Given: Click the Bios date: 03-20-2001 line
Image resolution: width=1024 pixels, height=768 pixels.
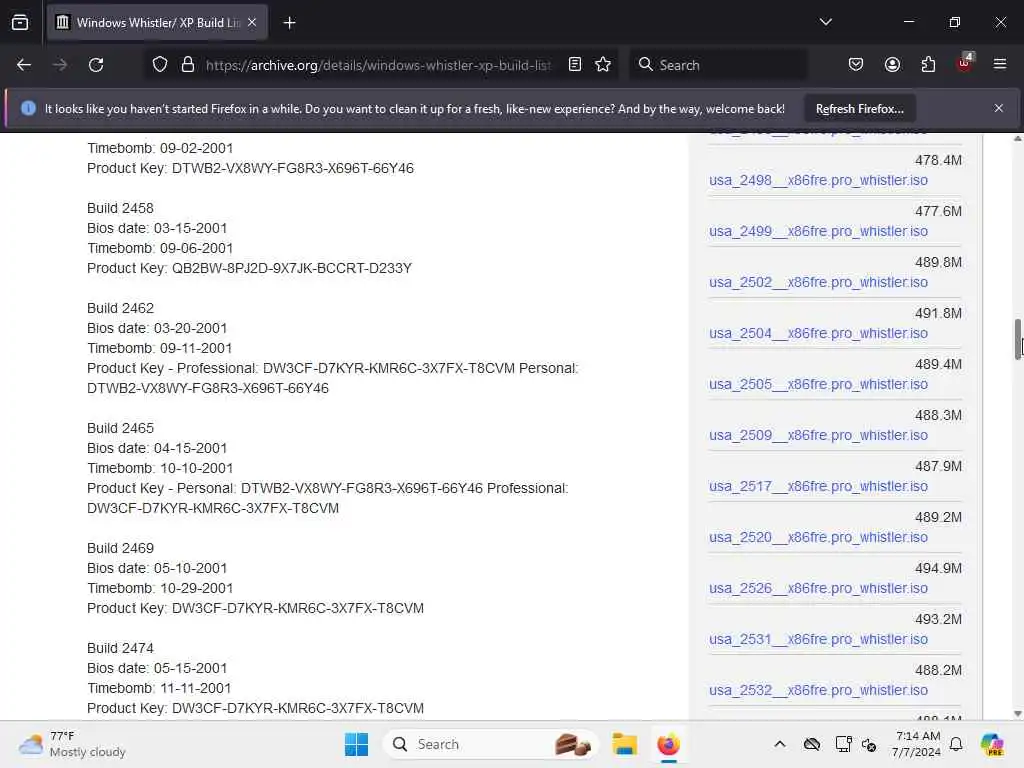Looking at the screenshot, I should click(x=157, y=328).
